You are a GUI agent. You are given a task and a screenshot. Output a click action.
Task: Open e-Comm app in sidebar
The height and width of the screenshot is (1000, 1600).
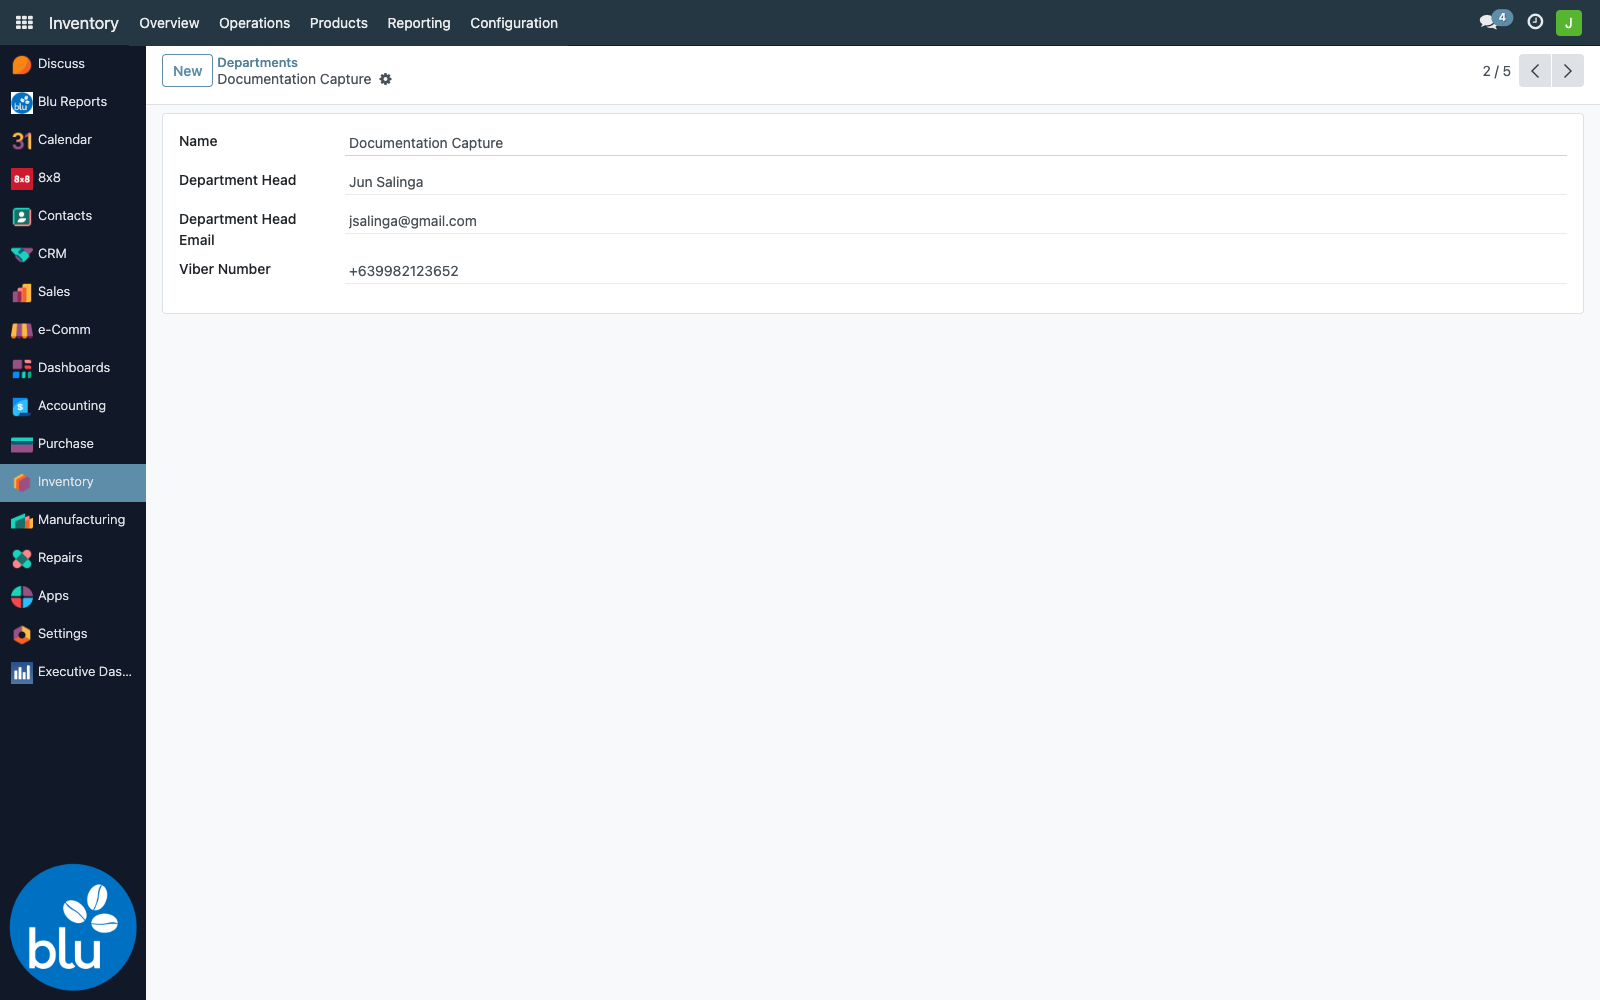tap(73, 330)
